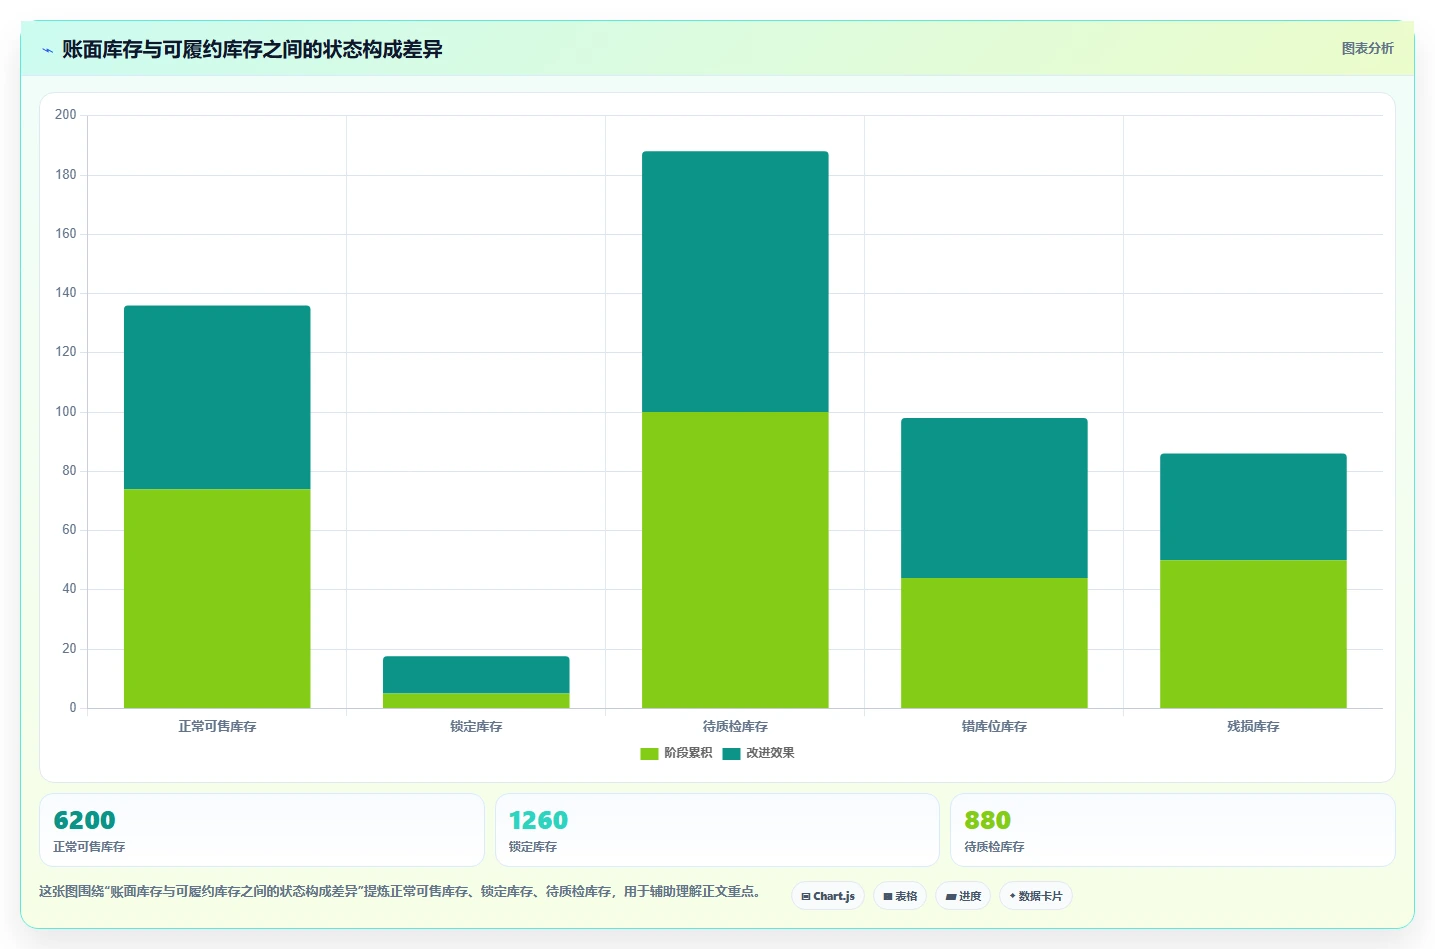
Task: Click the green segment of 正常可售库存 bar
Action: 217,598
